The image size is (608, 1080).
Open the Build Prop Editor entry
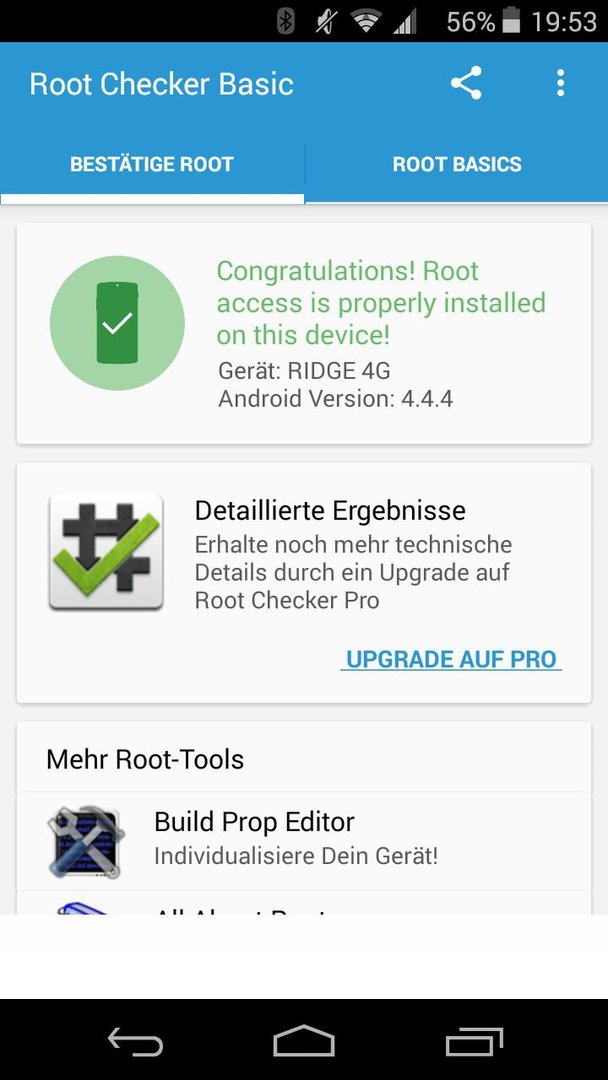(x=304, y=841)
